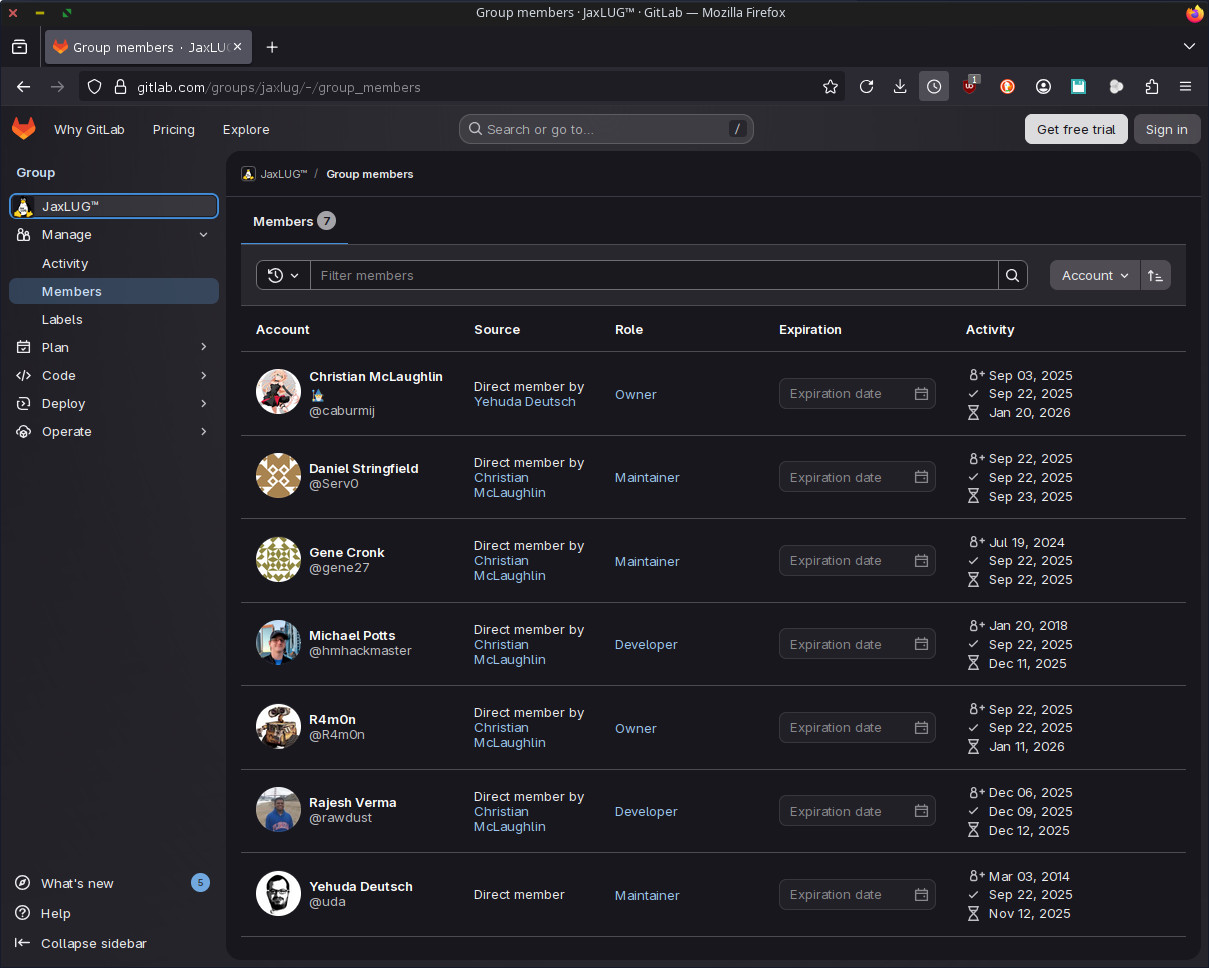The image size is (1209, 968).
Task: Open the calendar icon in Daniel Stringfield's expiration field
Action: click(921, 477)
